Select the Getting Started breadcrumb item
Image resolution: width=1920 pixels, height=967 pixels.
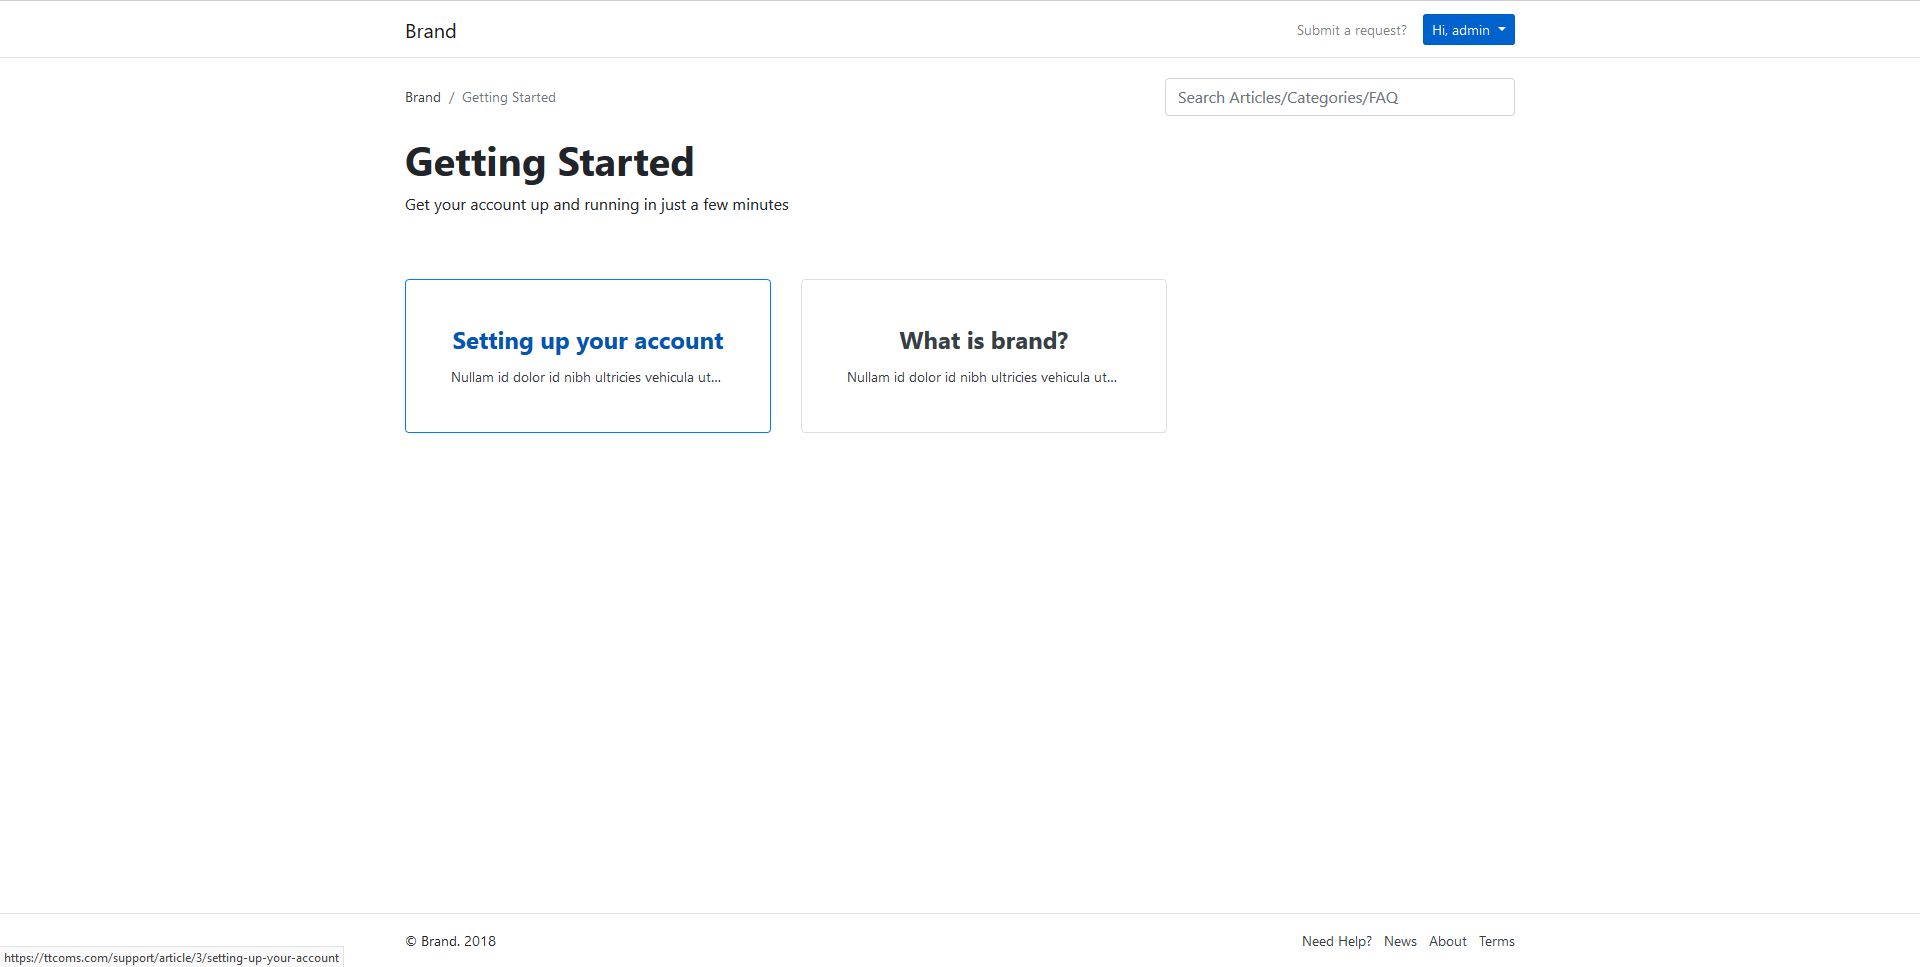[x=508, y=97]
